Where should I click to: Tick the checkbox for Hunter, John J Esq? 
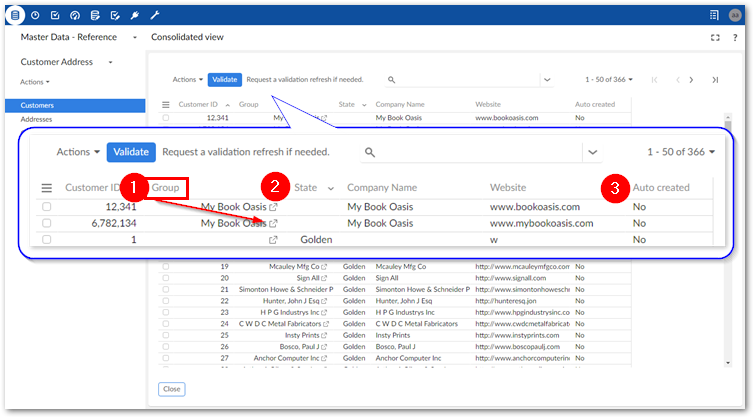(x=166, y=300)
